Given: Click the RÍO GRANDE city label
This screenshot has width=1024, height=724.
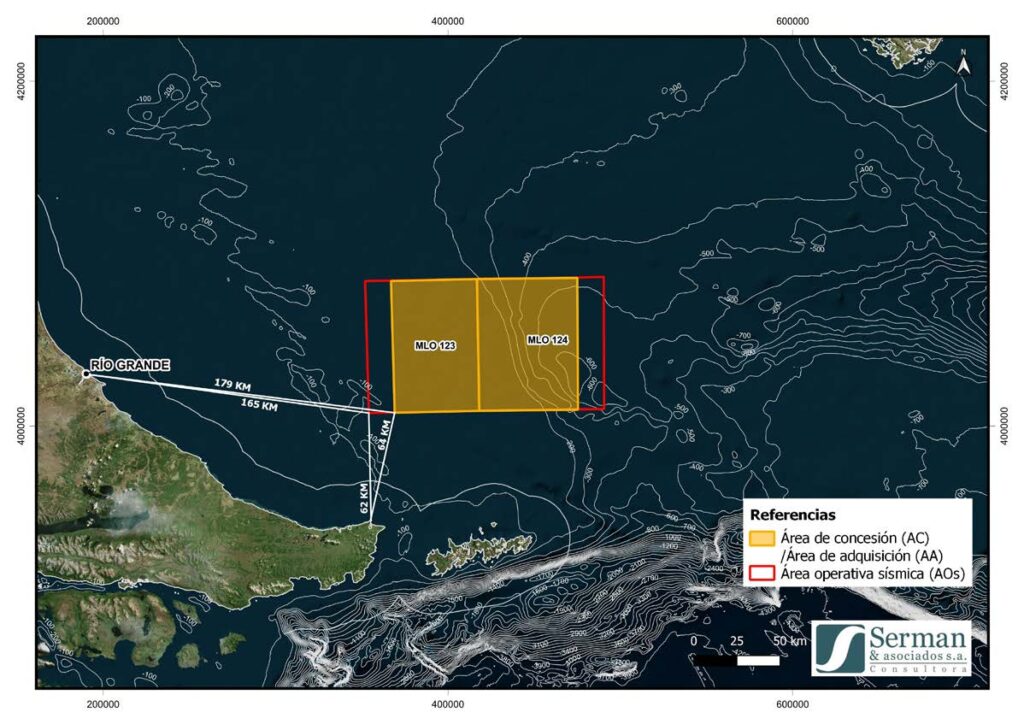Looking at the screenshot, I should (x=130, y=365).
